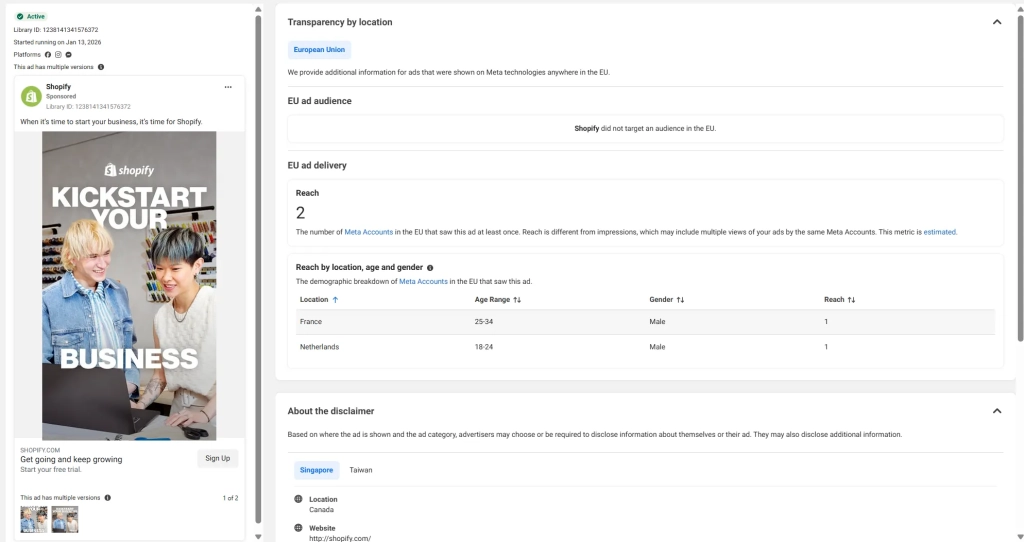
Task: Select the first ad version thumbnail
Action: pos(33,519)
